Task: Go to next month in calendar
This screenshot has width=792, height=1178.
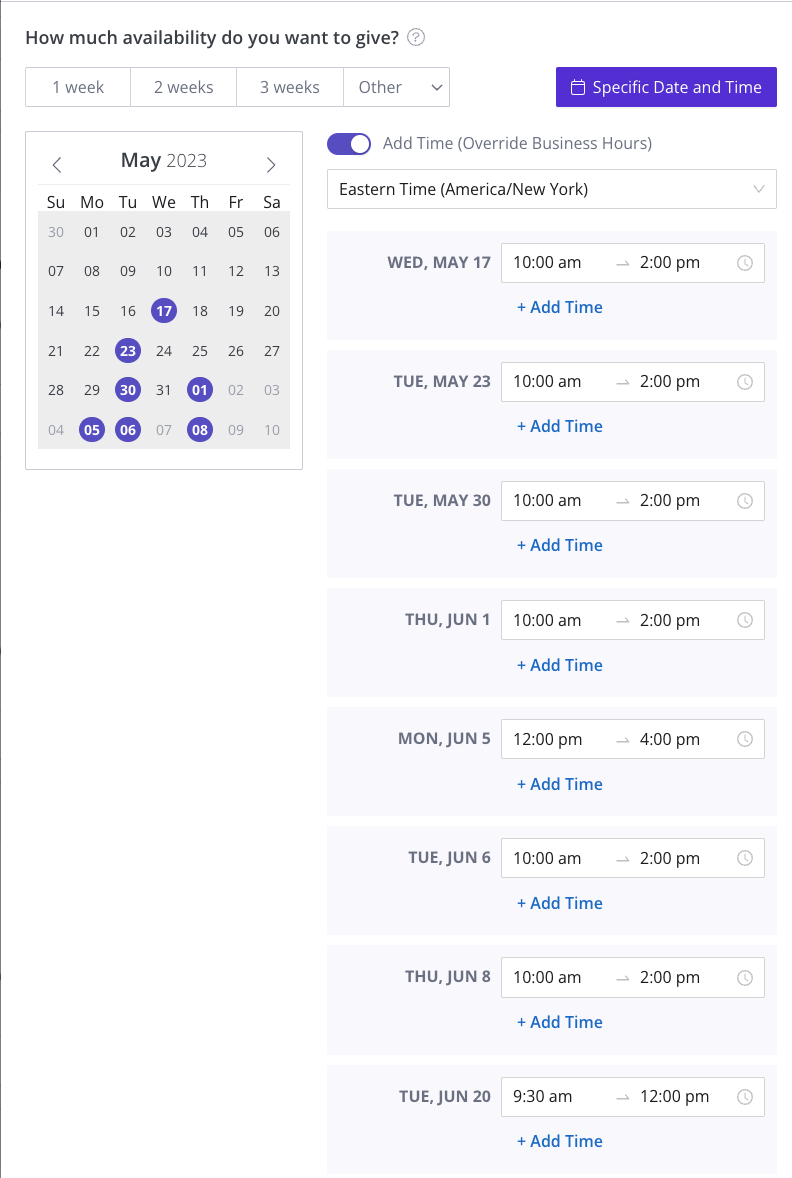Action: (271, 165)
